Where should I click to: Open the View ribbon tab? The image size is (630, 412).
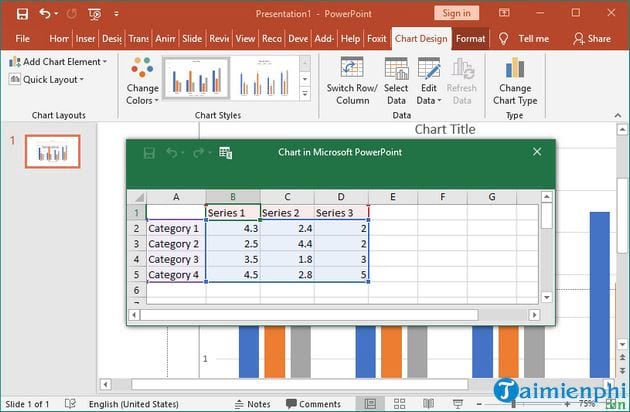click(x=245, y=39)
